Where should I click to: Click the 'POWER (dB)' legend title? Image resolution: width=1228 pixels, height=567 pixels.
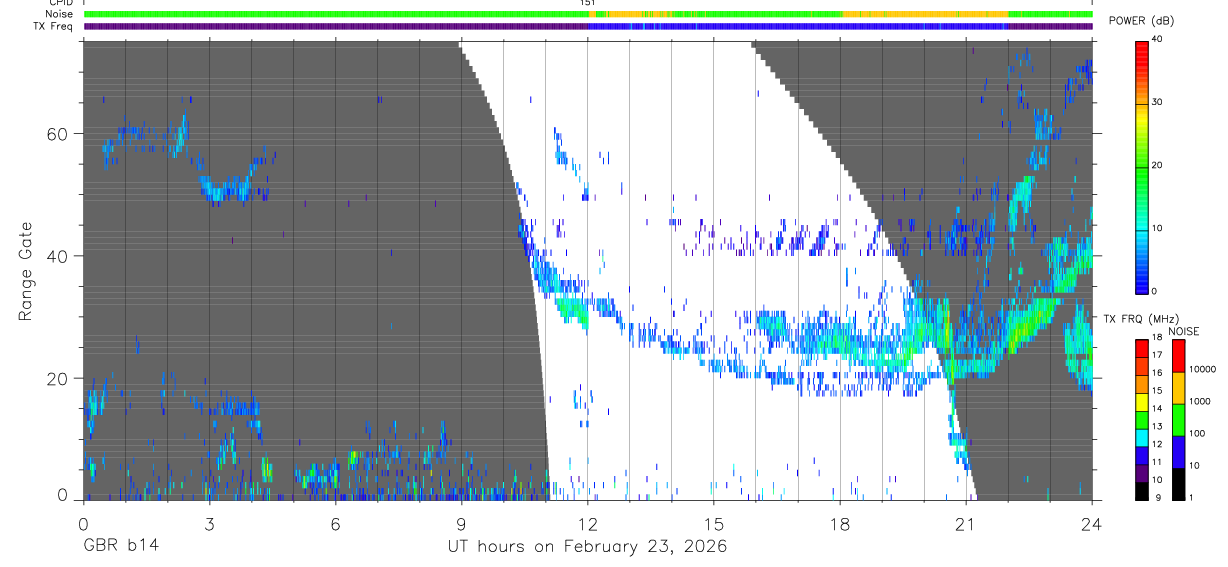point(1141,21)
